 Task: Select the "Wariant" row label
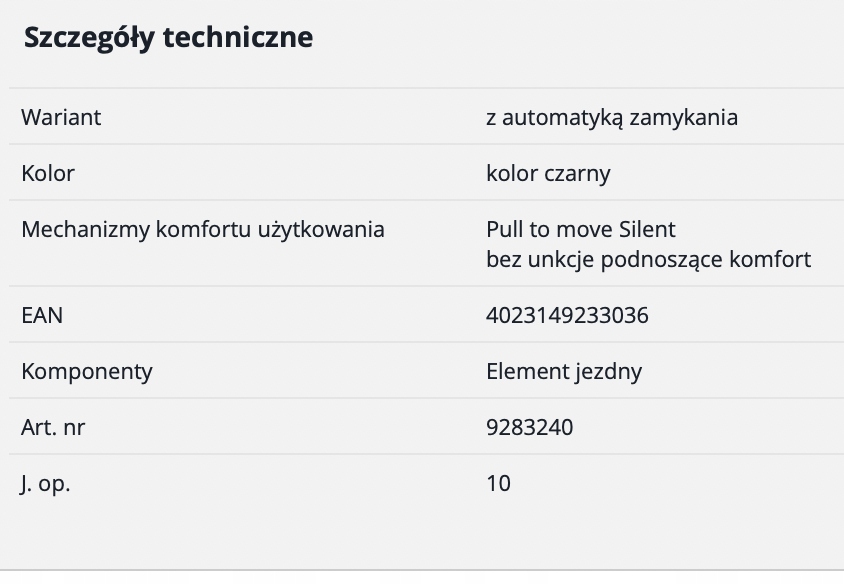click(61, 117)
